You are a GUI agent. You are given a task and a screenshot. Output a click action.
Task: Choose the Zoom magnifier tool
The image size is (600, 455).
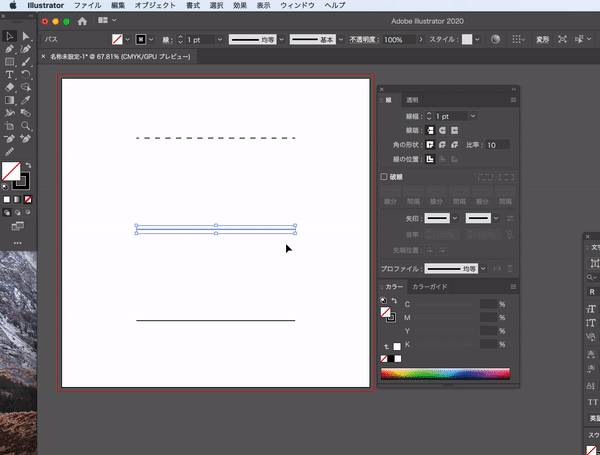25,127
